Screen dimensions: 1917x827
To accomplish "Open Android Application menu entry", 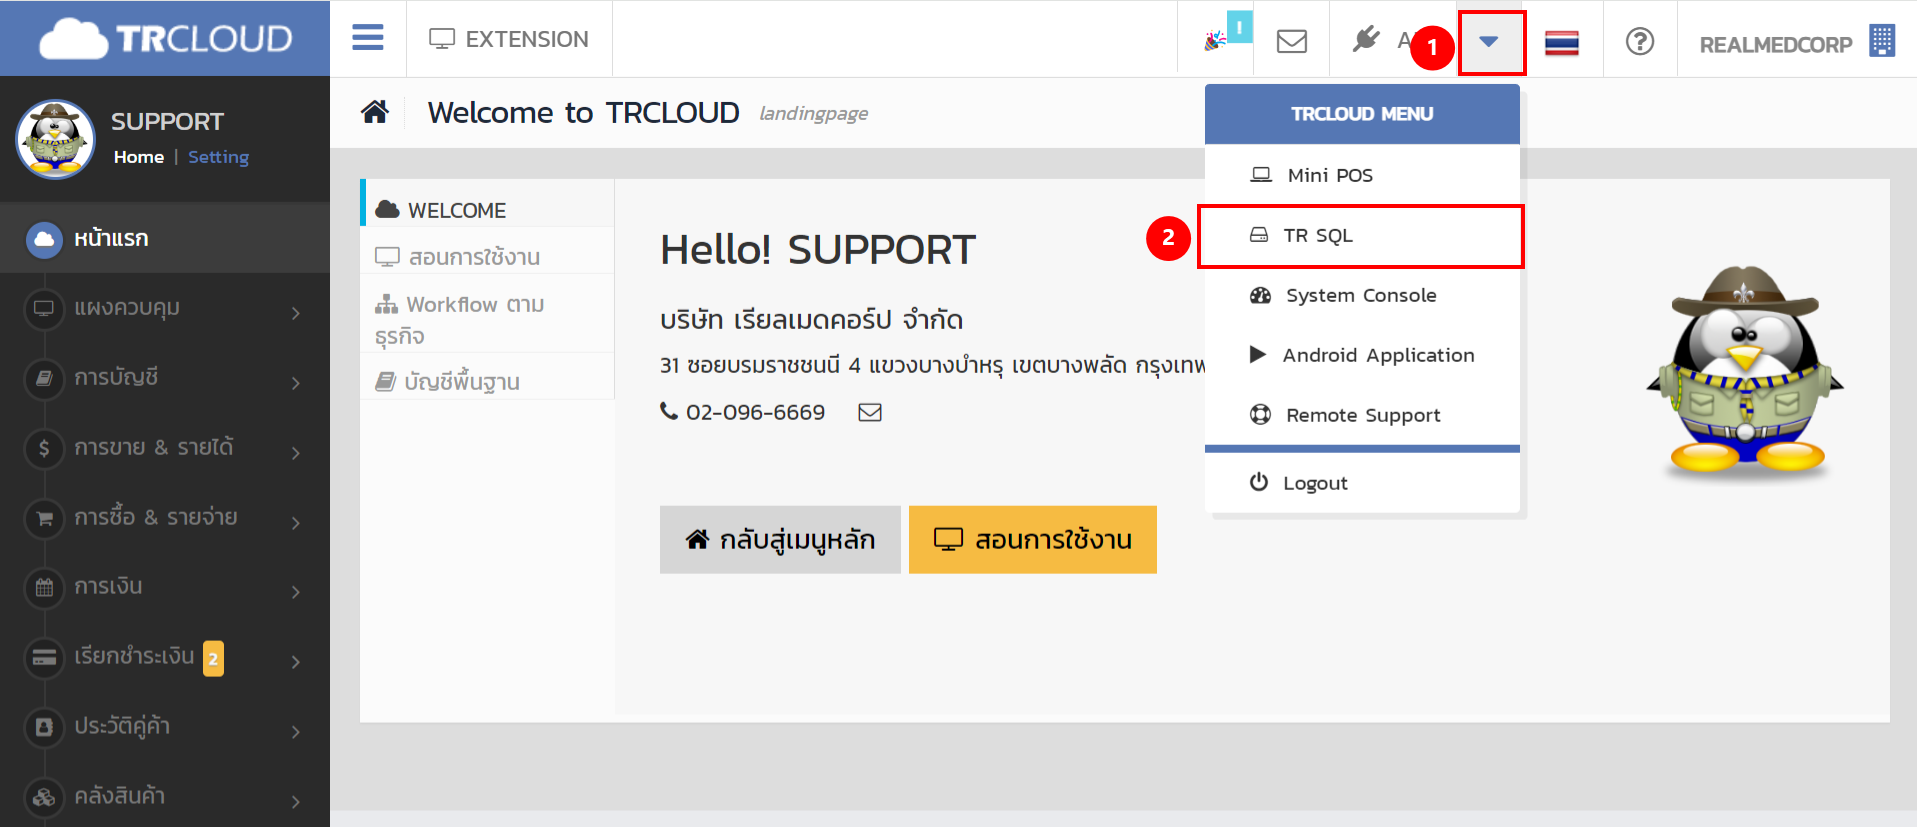I will (1362, 355).
